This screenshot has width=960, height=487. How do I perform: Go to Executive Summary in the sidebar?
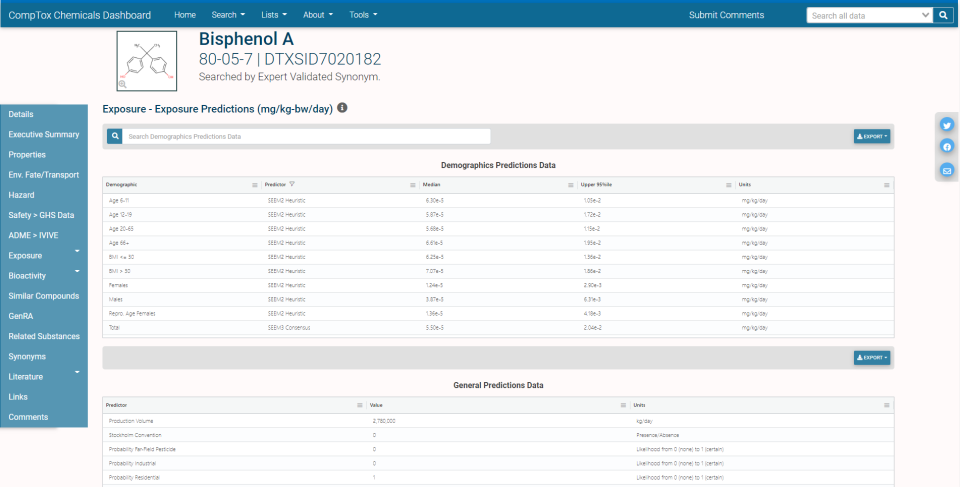click(44, 135)
